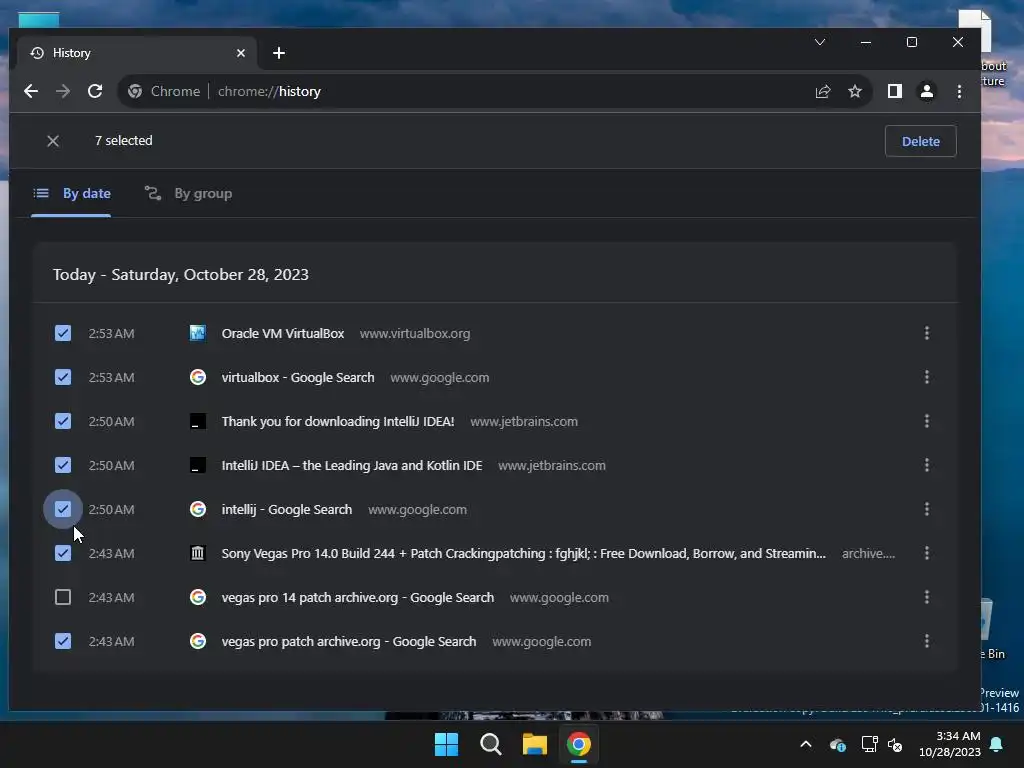Viewport: 1024px width, 768px height.
Task: Open File Explorer from the taskbar
Action: pos(534,744)
